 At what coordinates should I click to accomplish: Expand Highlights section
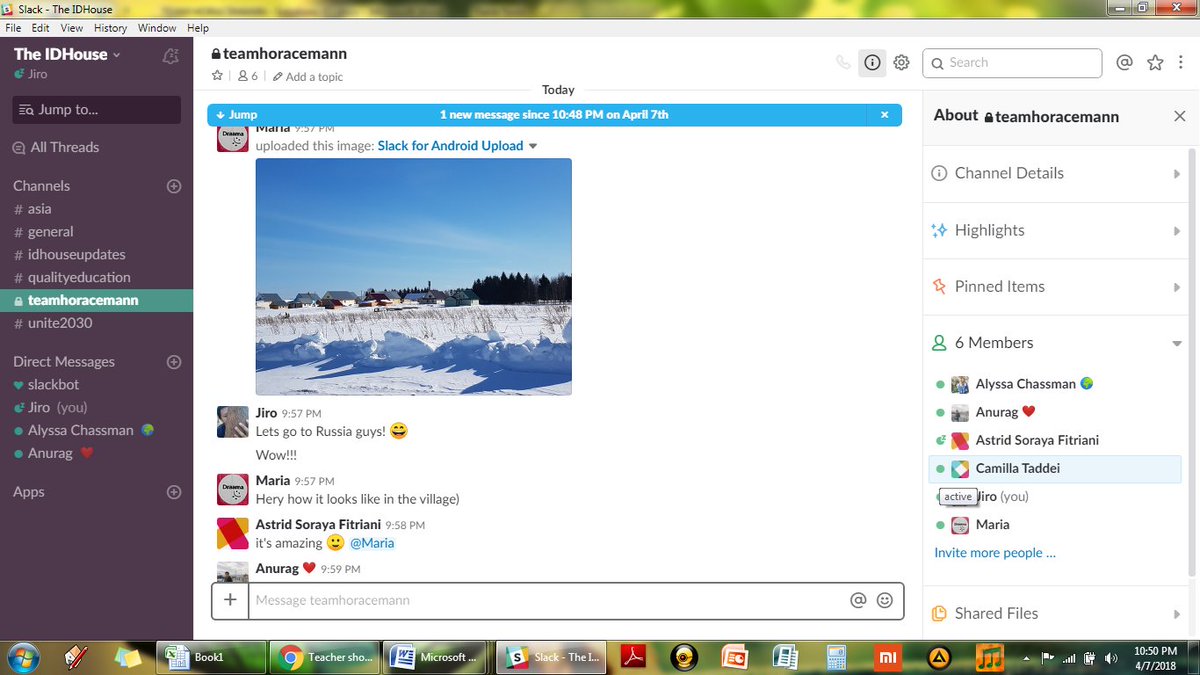click(x=1055, y=230)
